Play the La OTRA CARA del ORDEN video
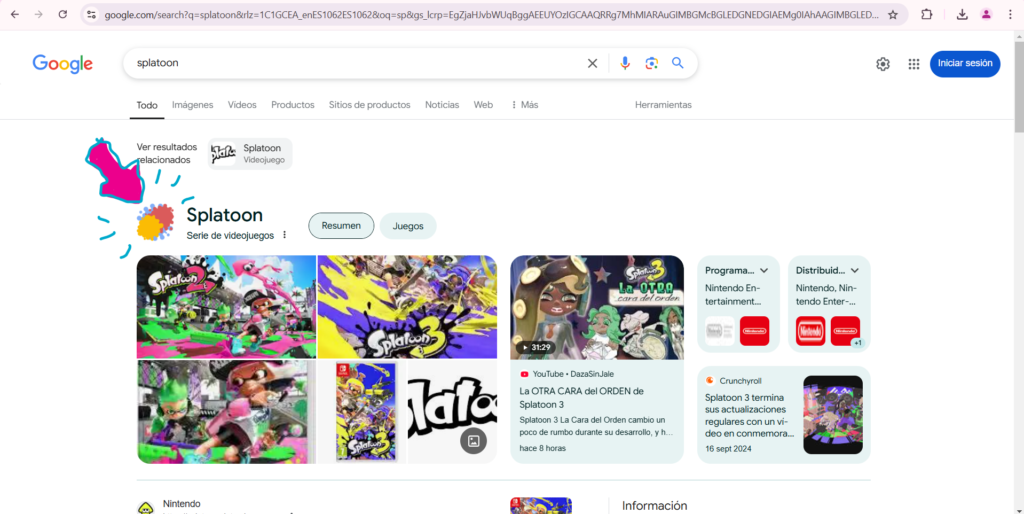Viewport: 1024px width, 514px height. (597, 307)
